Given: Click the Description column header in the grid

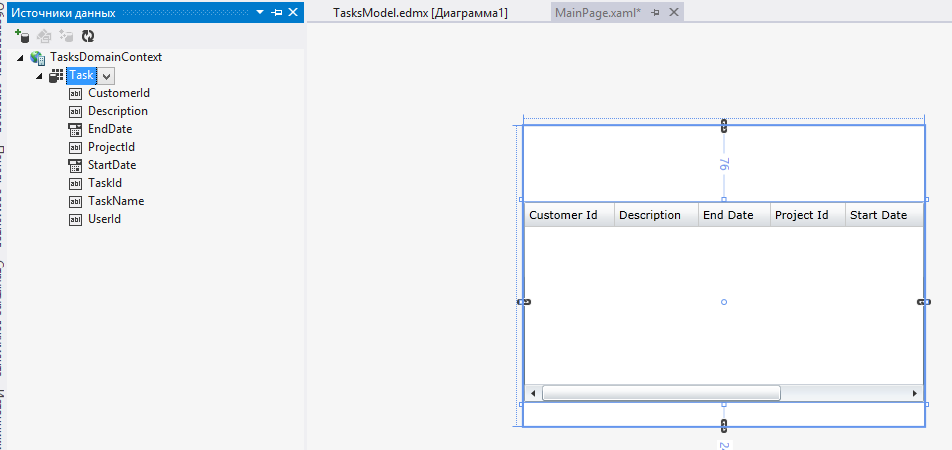Looking at the screenshot, I should (656, 215).
